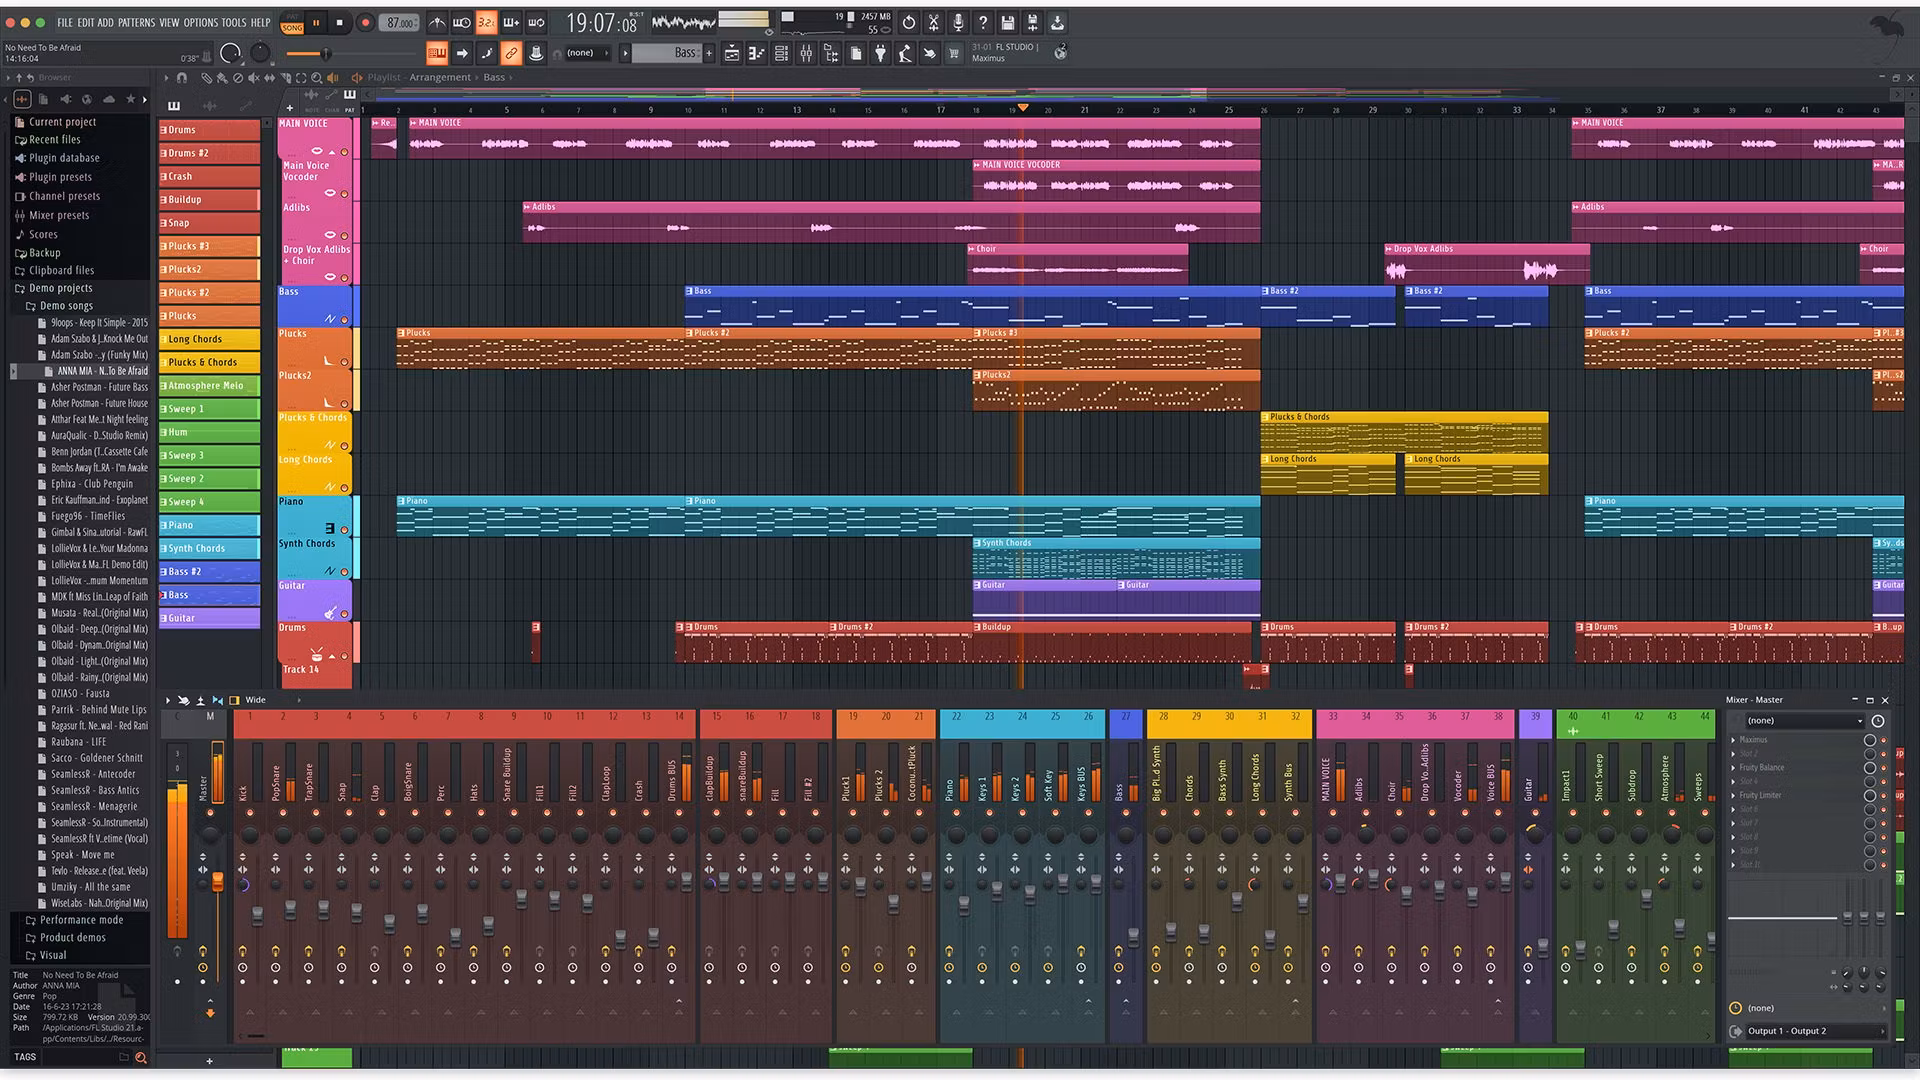The image size is (1920, 1080).
Task: Select the Synth Chords pattern
Action: click(209, 549)
